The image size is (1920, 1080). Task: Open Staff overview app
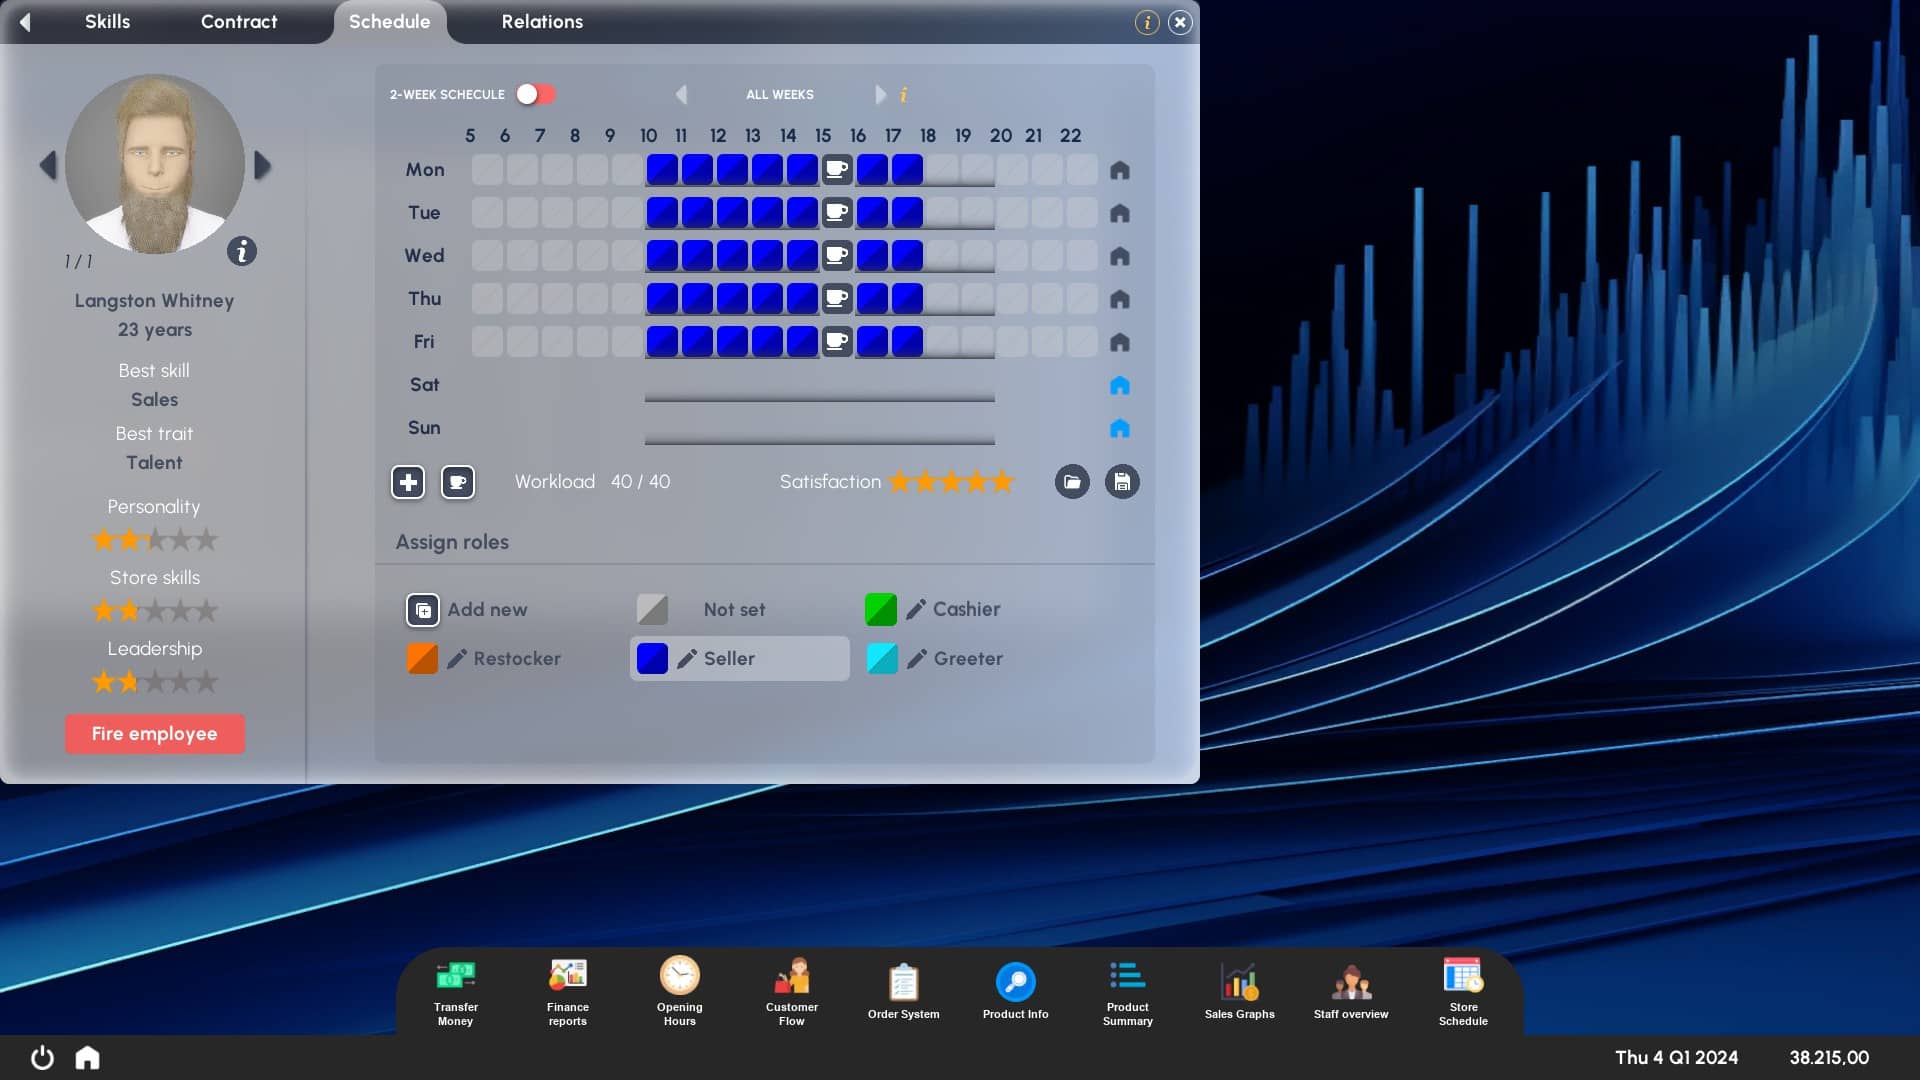tap(1351, 992)
